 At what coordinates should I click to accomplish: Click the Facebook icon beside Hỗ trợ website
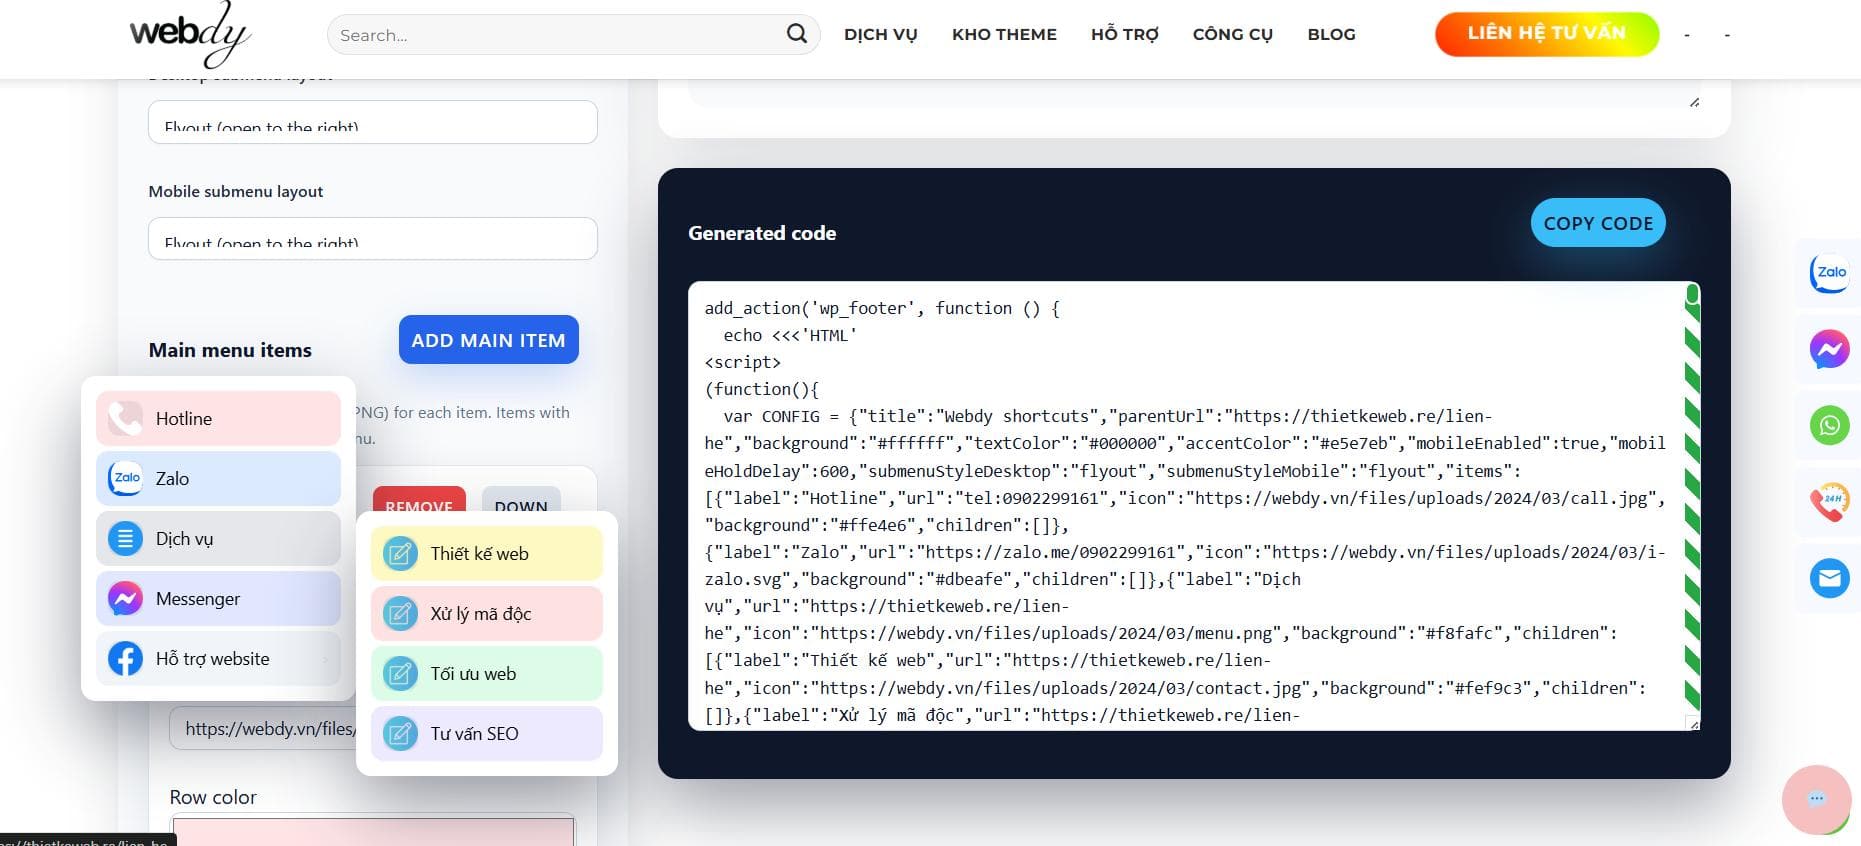[x=125, y=658]
